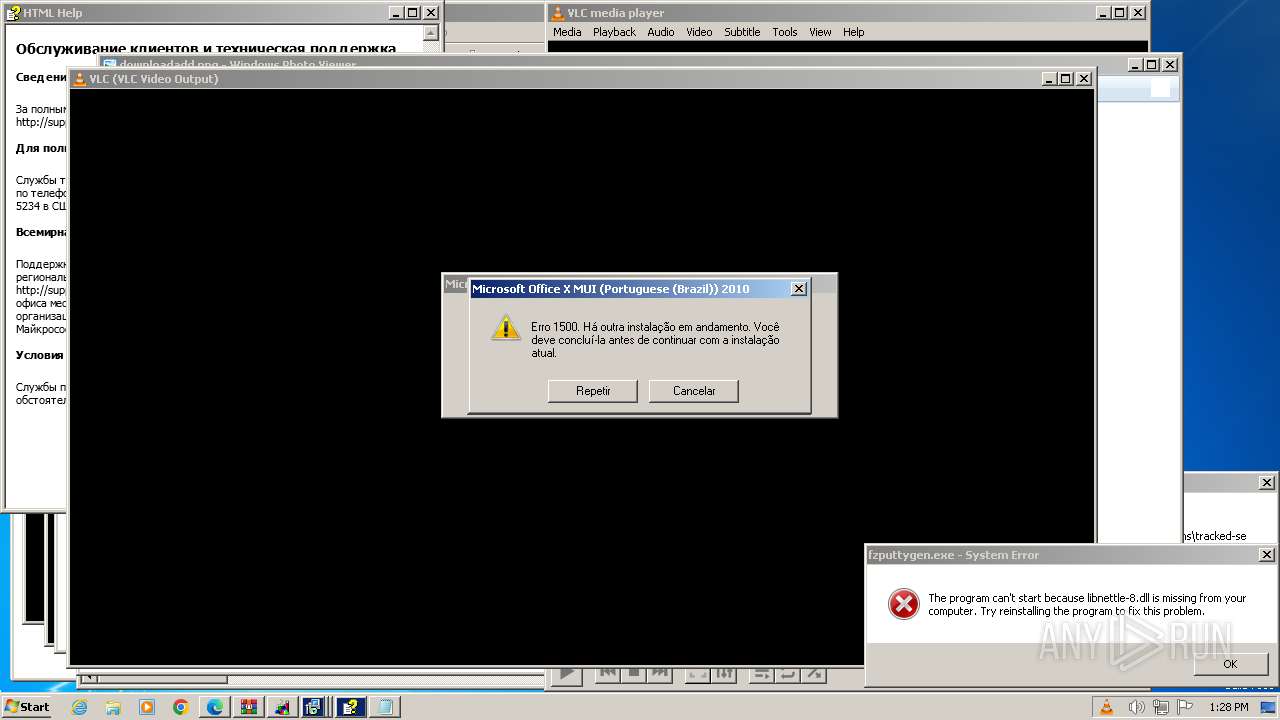
Task: Click VLC's Stop playback button
Action: click(634, 674)
